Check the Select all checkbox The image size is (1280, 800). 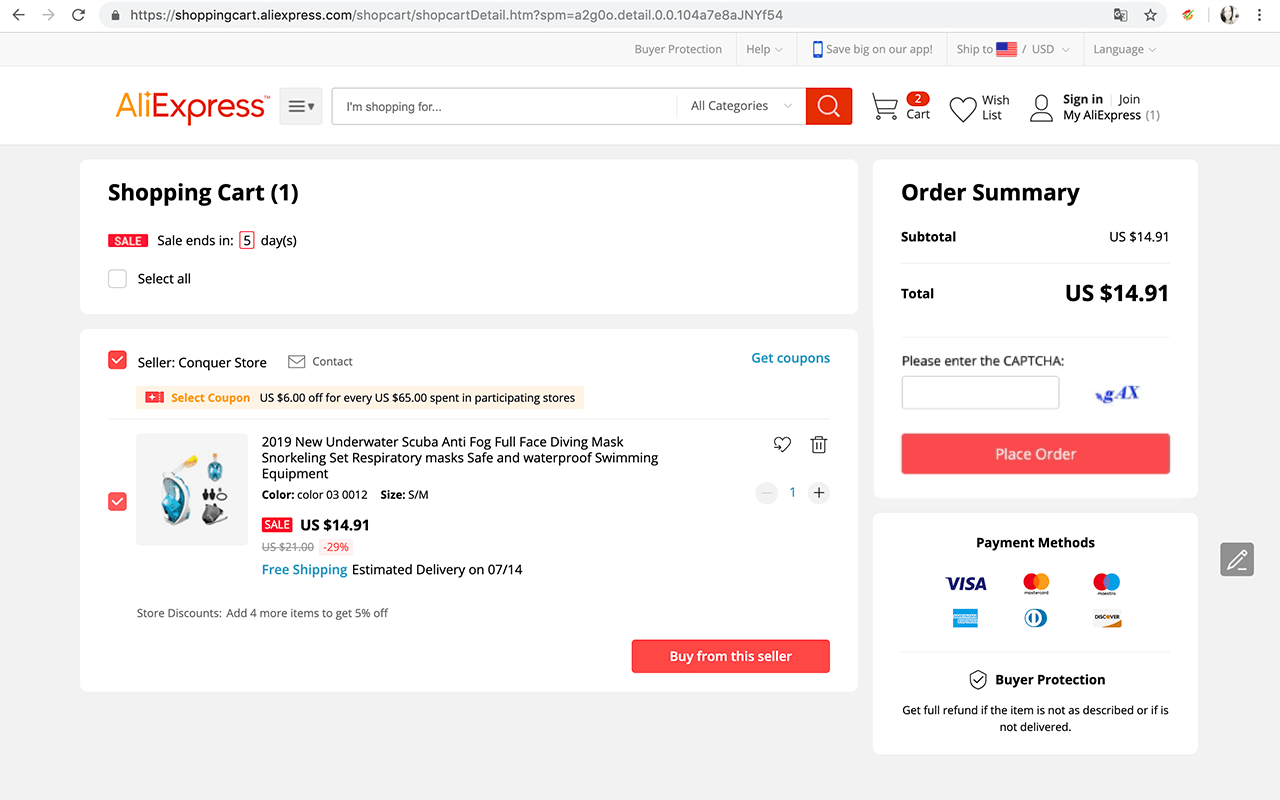click(x=118, y=279)
